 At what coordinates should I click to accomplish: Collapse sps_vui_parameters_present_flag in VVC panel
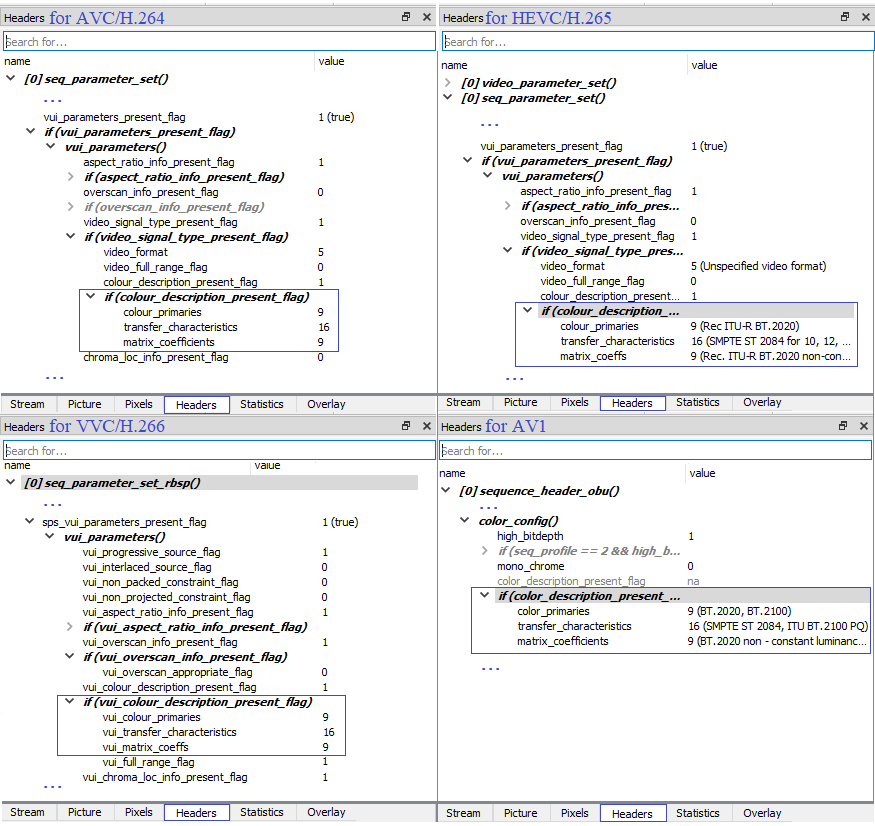[x=30, y=521]
